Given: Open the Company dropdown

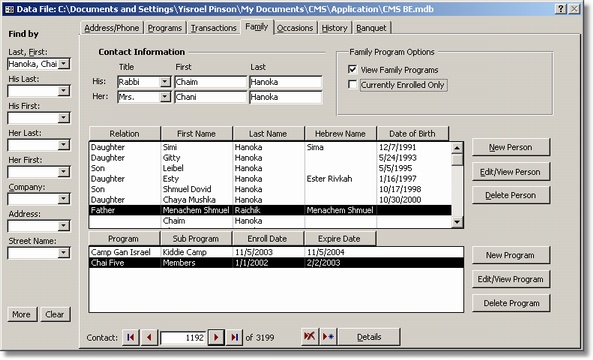Looking at the screenshot, I should (x=64, y=199).
